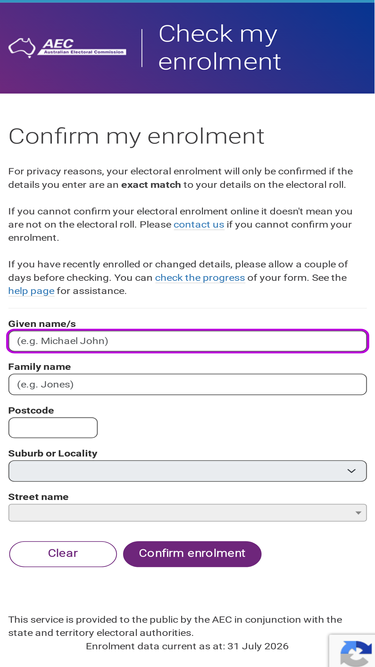Click into the Family name field
The height and width of the screenshot is (667, 375).
188,385
